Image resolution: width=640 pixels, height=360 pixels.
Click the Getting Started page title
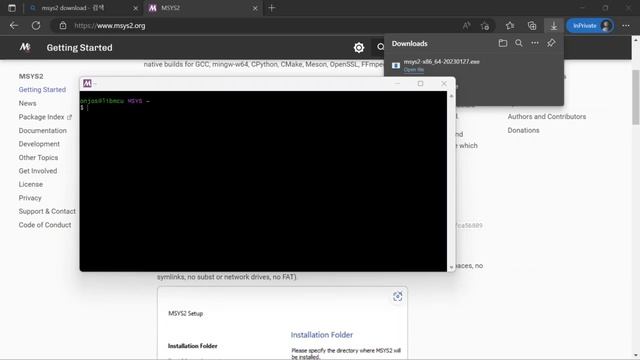79,48
